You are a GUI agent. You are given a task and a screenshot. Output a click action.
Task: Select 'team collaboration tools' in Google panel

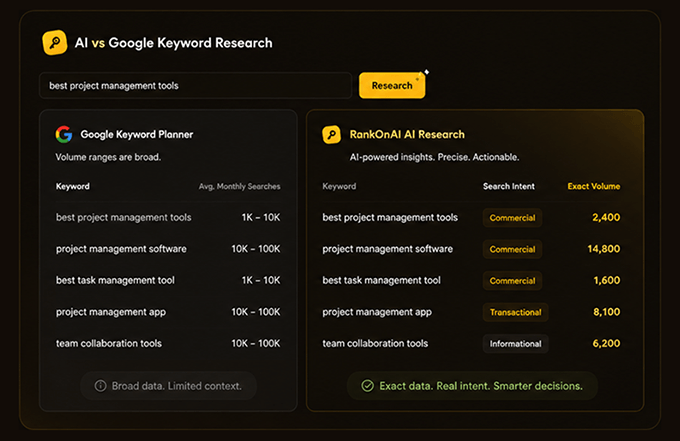[x=108, y=343]
